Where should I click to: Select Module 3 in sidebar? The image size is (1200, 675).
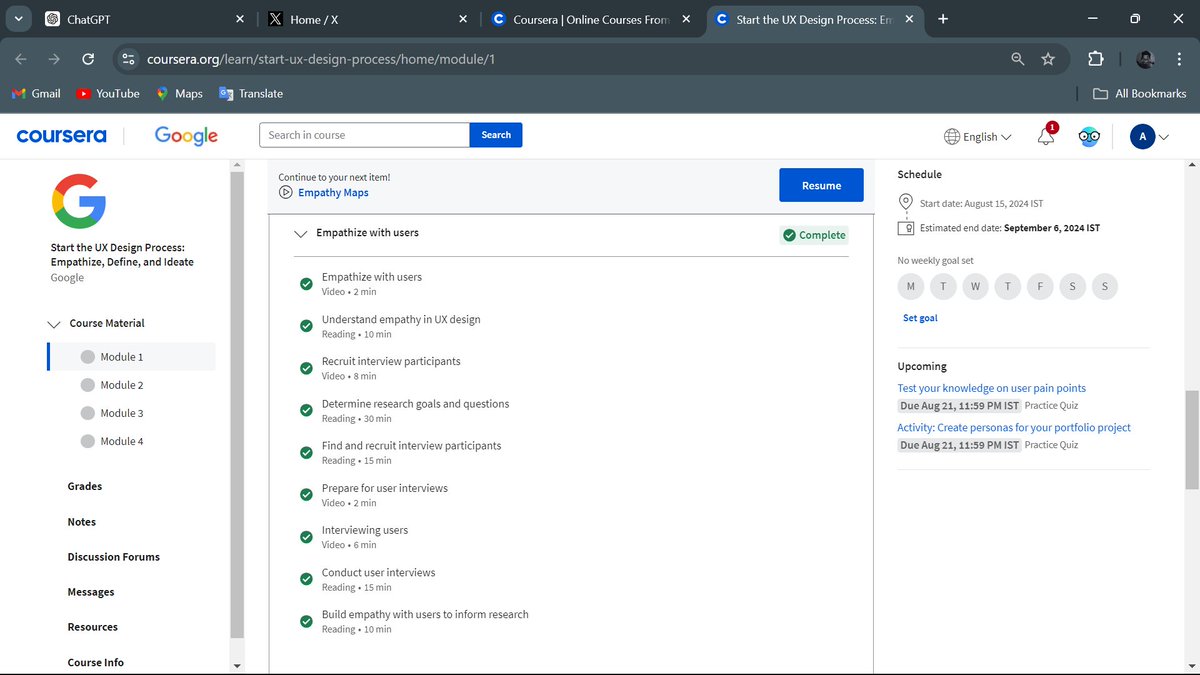(131, 413)
